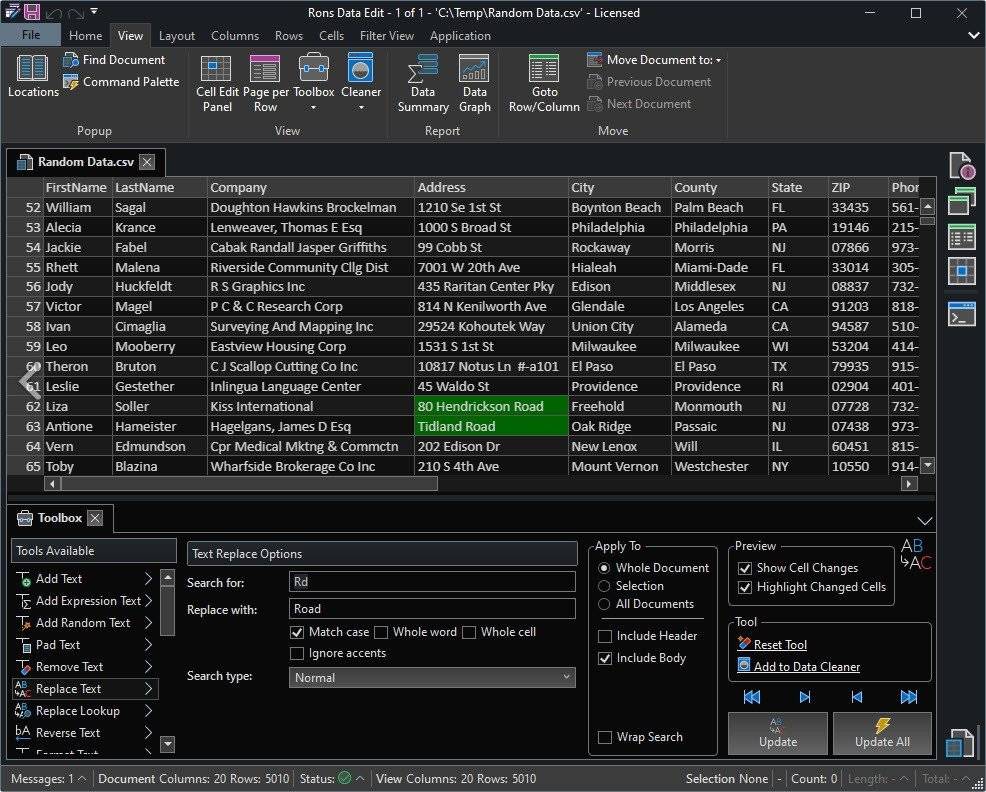Click the Command Palette icon
Screen dimensions: 986x792
tap(71, 82)
